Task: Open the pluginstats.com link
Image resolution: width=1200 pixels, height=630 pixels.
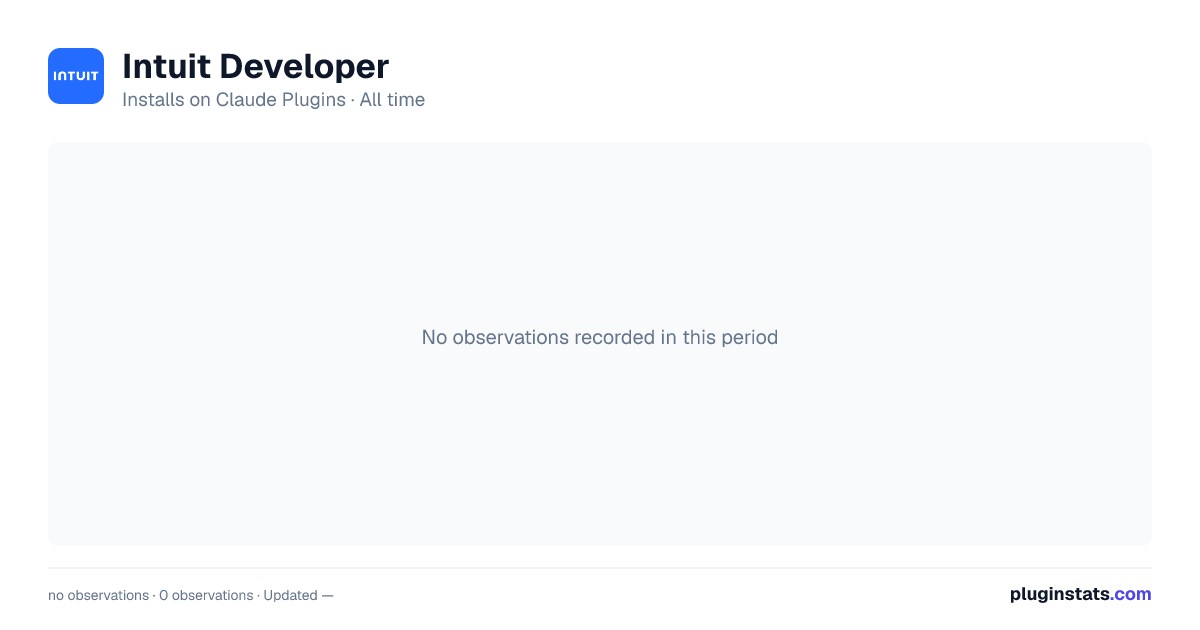Action: click(1080, 594)
